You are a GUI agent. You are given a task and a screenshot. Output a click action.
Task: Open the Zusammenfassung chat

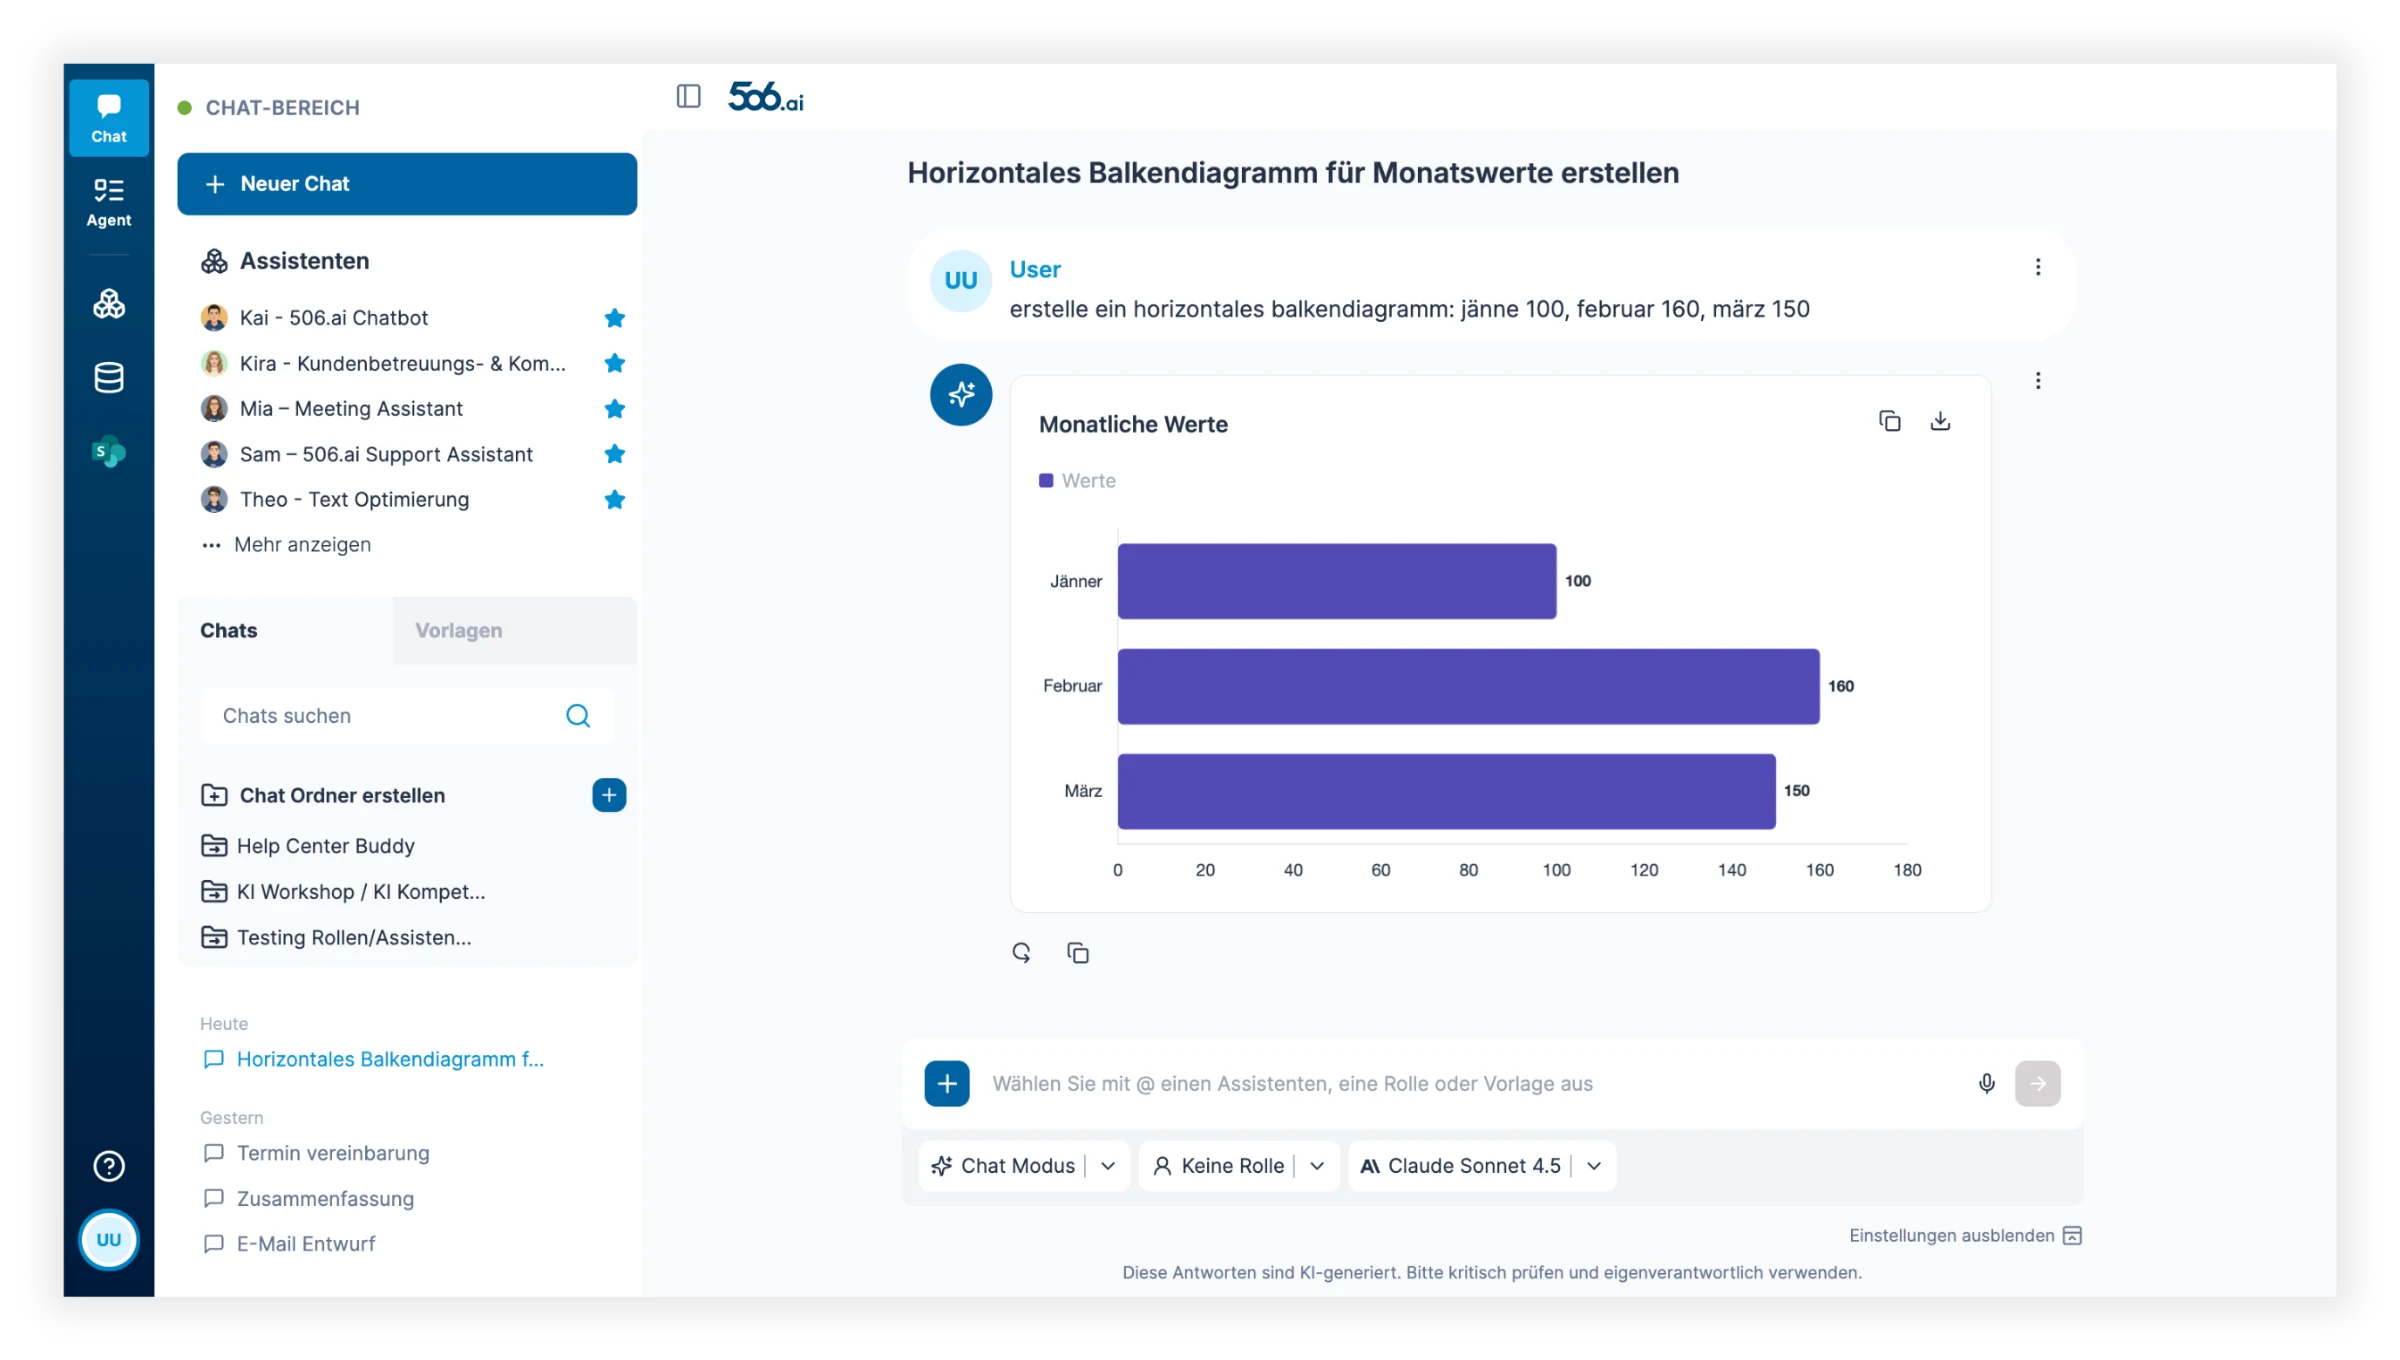[x=308, y=1199]
